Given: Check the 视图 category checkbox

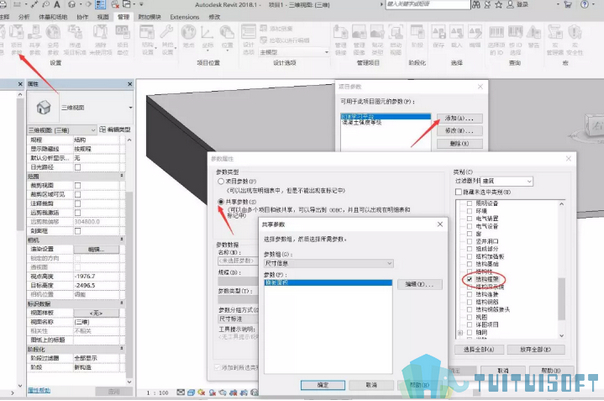Looking at the screenshot, I should [x=470, y=317].
